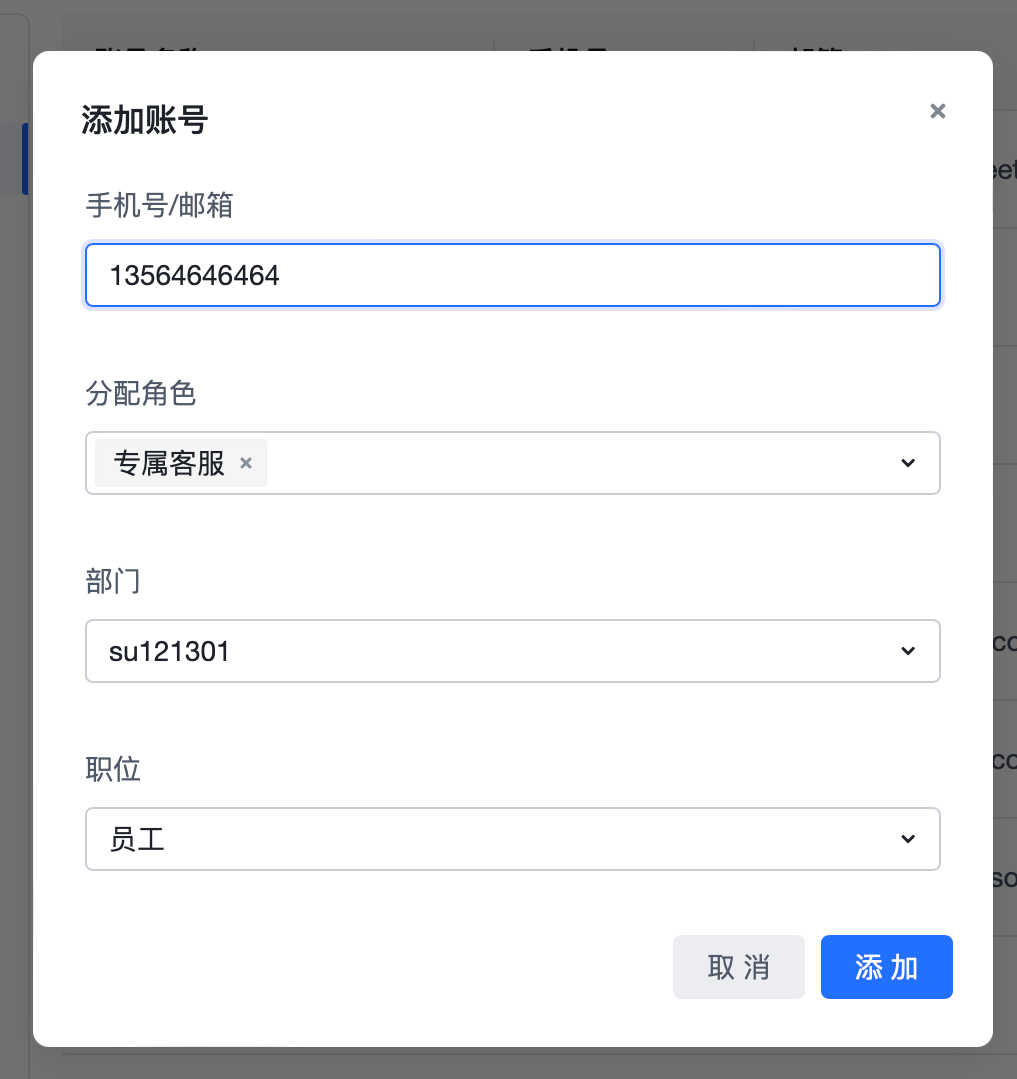
Task: Click the empty area of the role selector
Action: [x=578, y=463]
